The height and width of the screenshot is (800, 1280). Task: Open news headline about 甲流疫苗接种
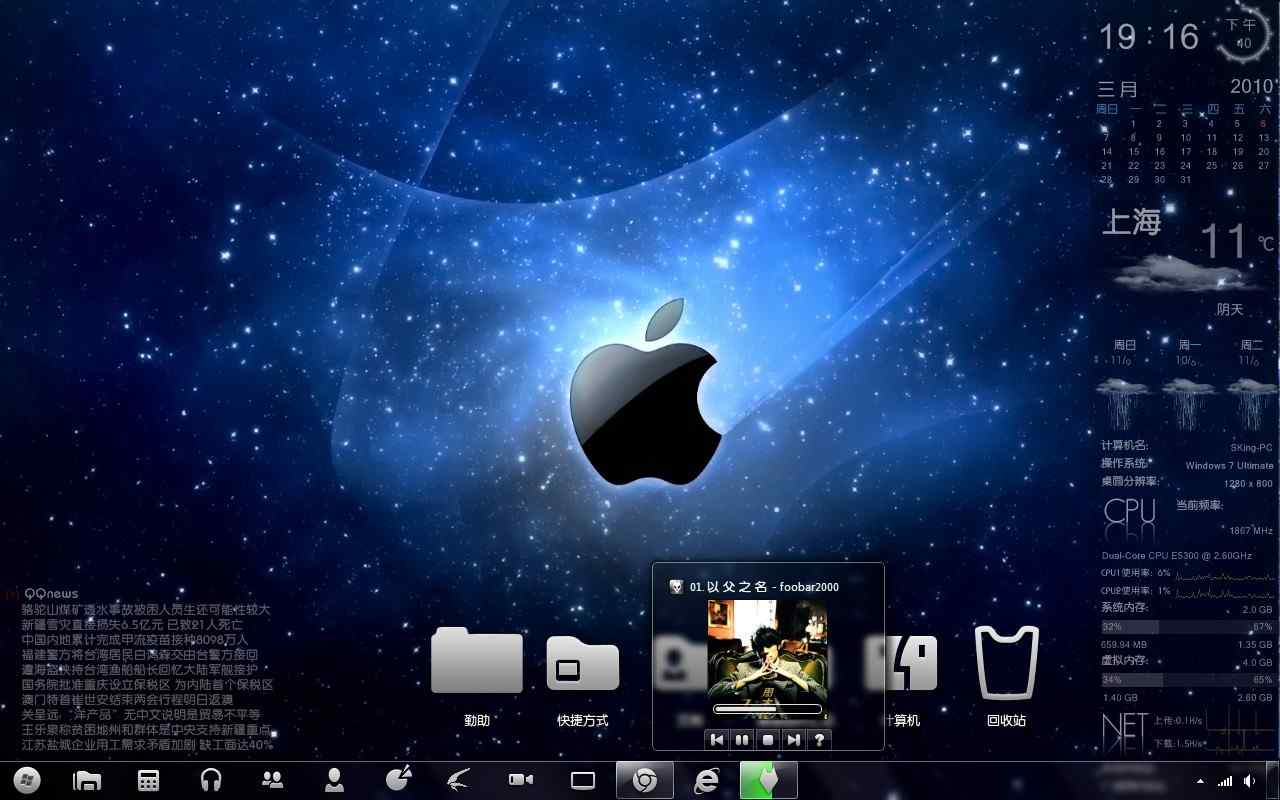click(x=135, y=639)
